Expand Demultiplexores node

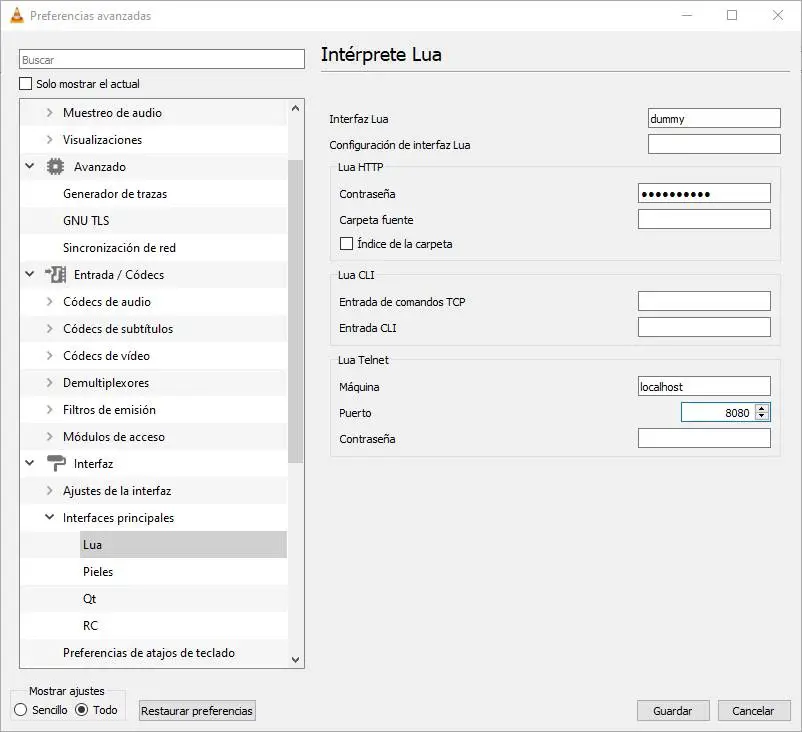[x=49, y=383]
